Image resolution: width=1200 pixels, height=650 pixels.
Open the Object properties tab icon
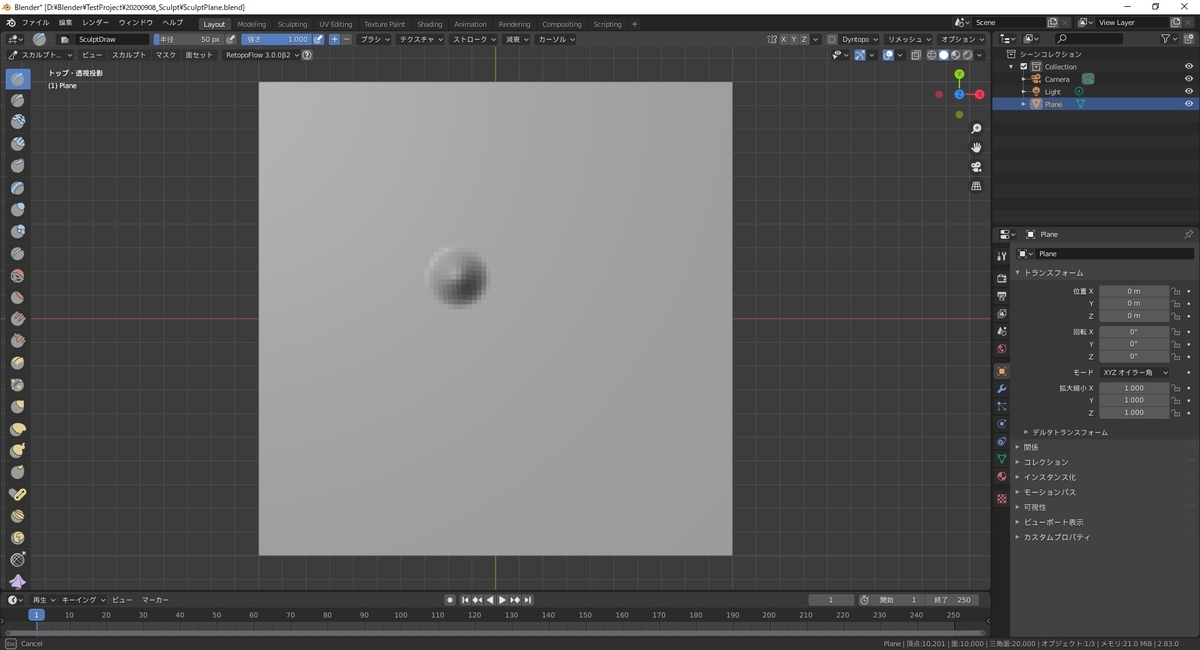1002,371
